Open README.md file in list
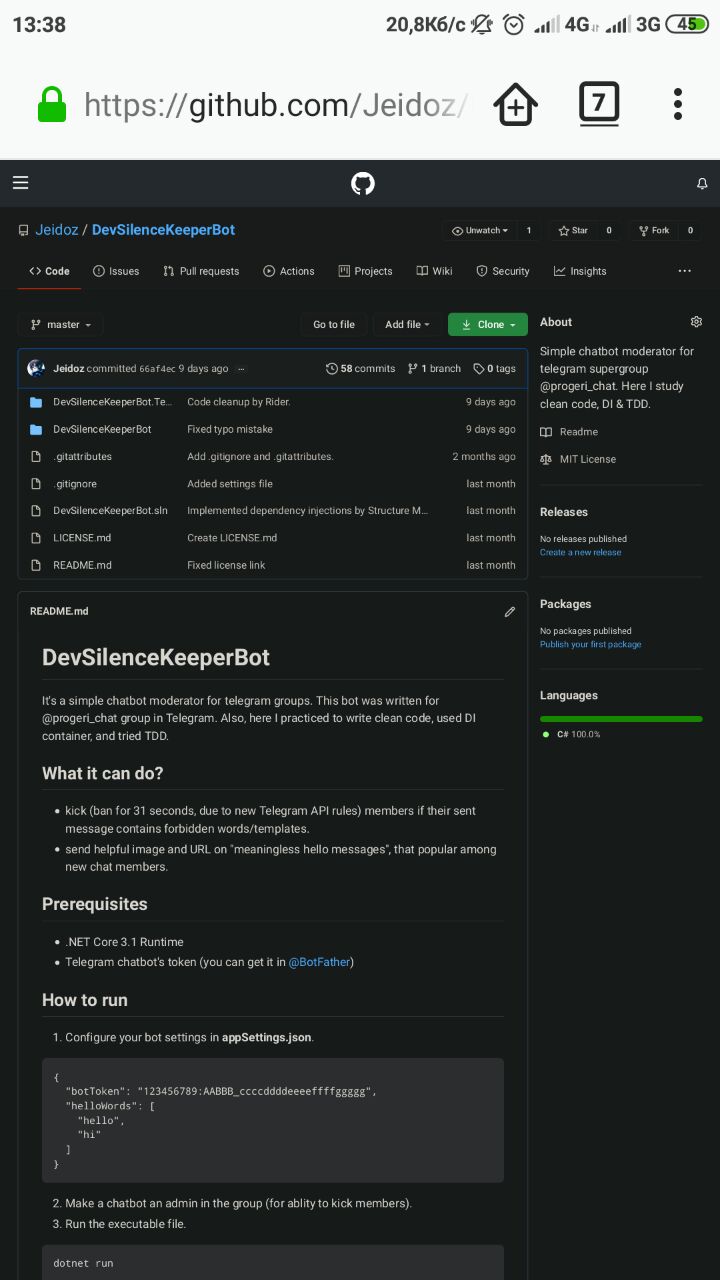720x1280 pixels. tap(82, 565)
